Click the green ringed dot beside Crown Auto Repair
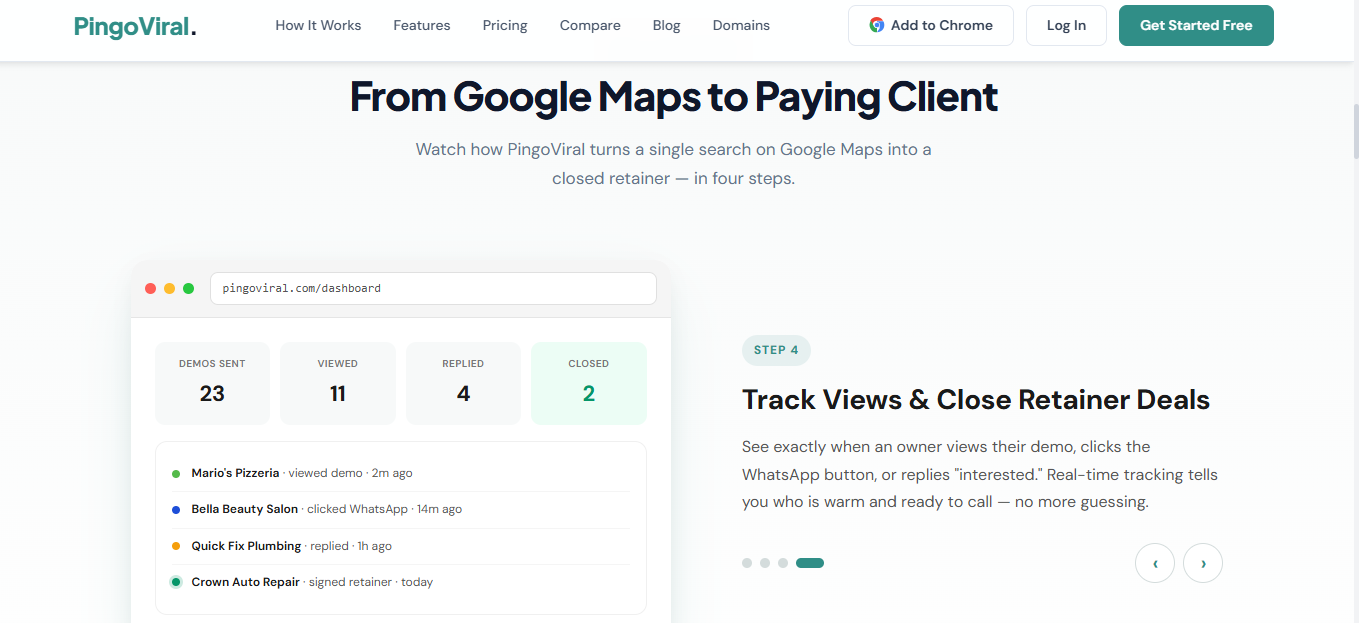Screen dimensions: 1359x623 176,582
